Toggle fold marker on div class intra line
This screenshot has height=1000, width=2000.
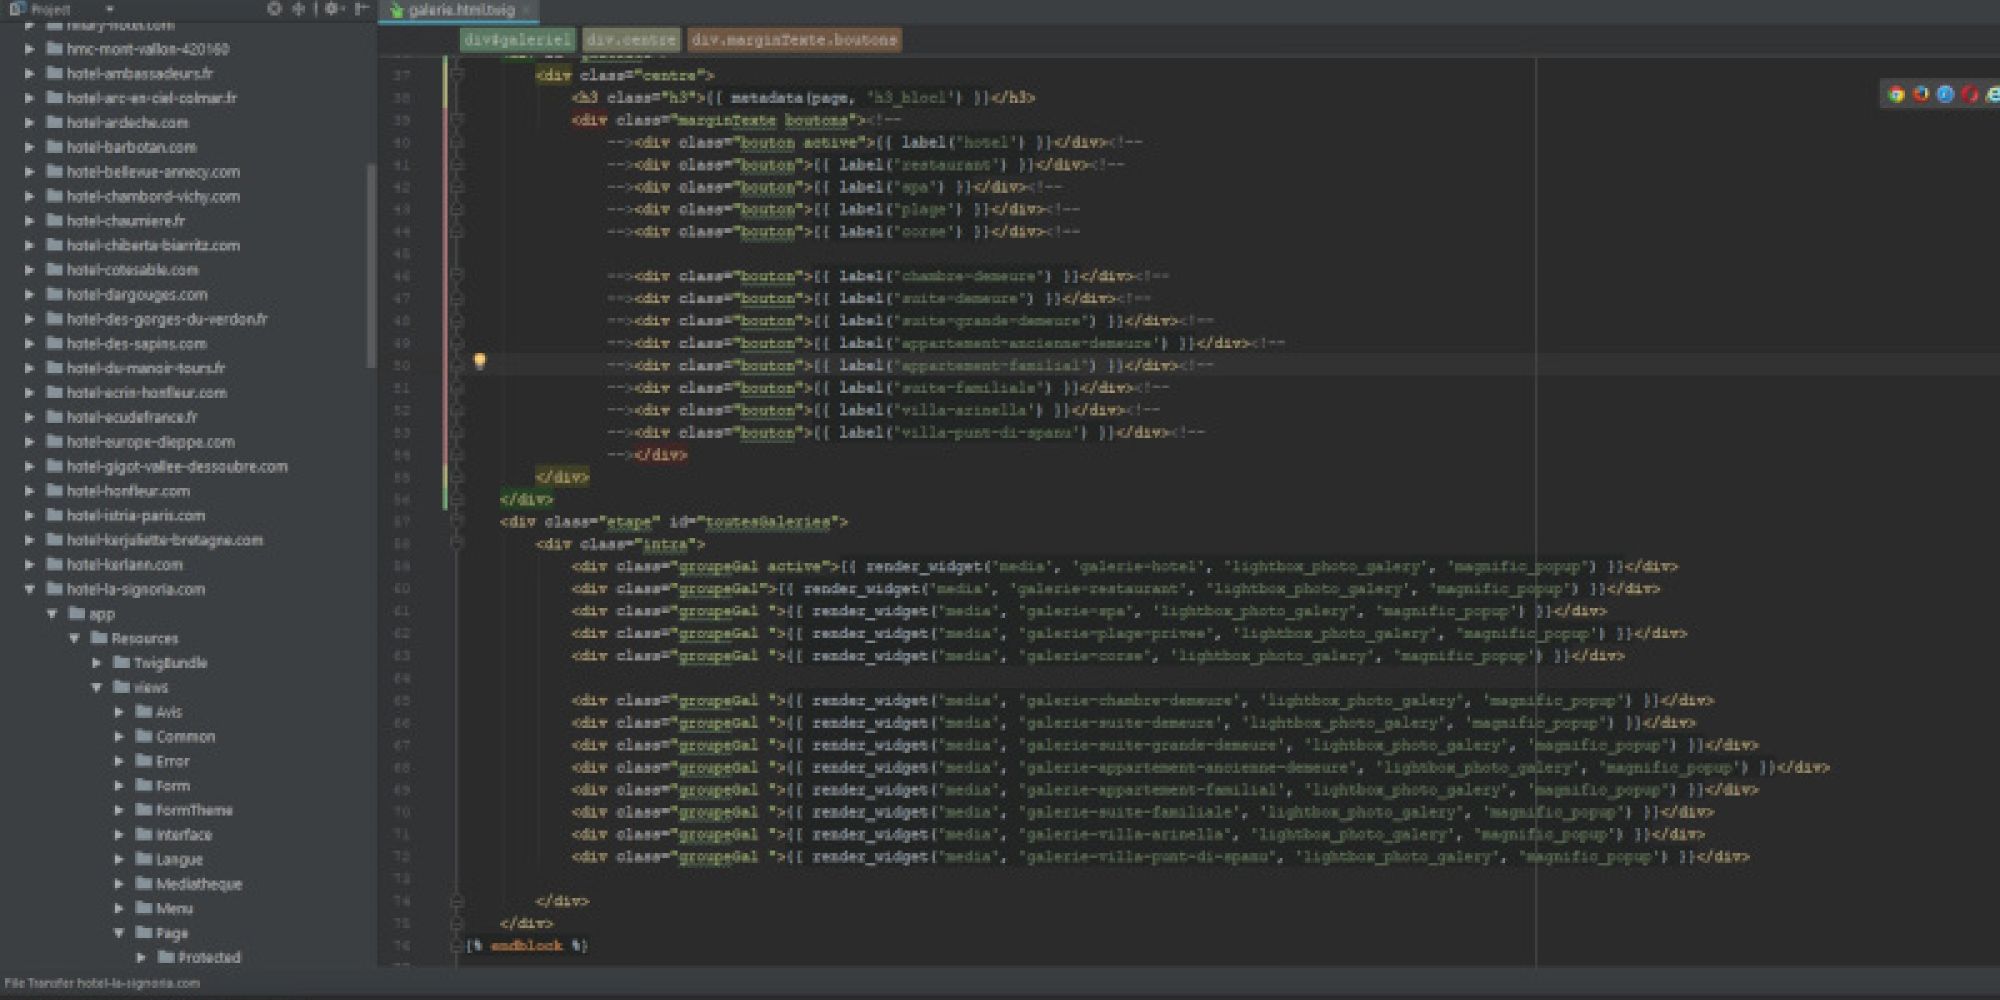coord(457,543)
